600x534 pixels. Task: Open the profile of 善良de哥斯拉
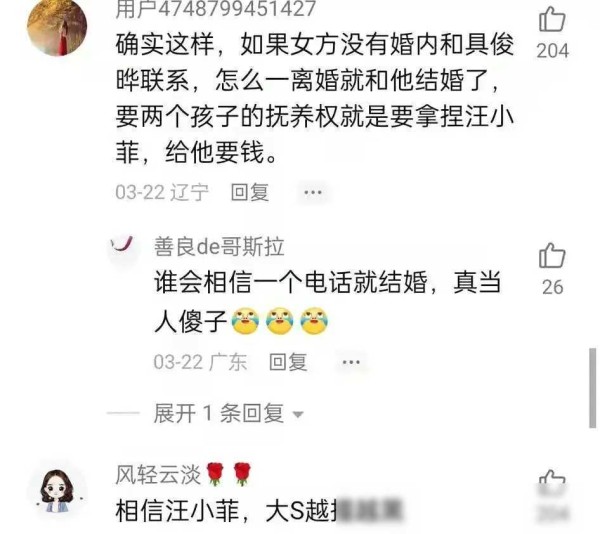pos(219,247)
